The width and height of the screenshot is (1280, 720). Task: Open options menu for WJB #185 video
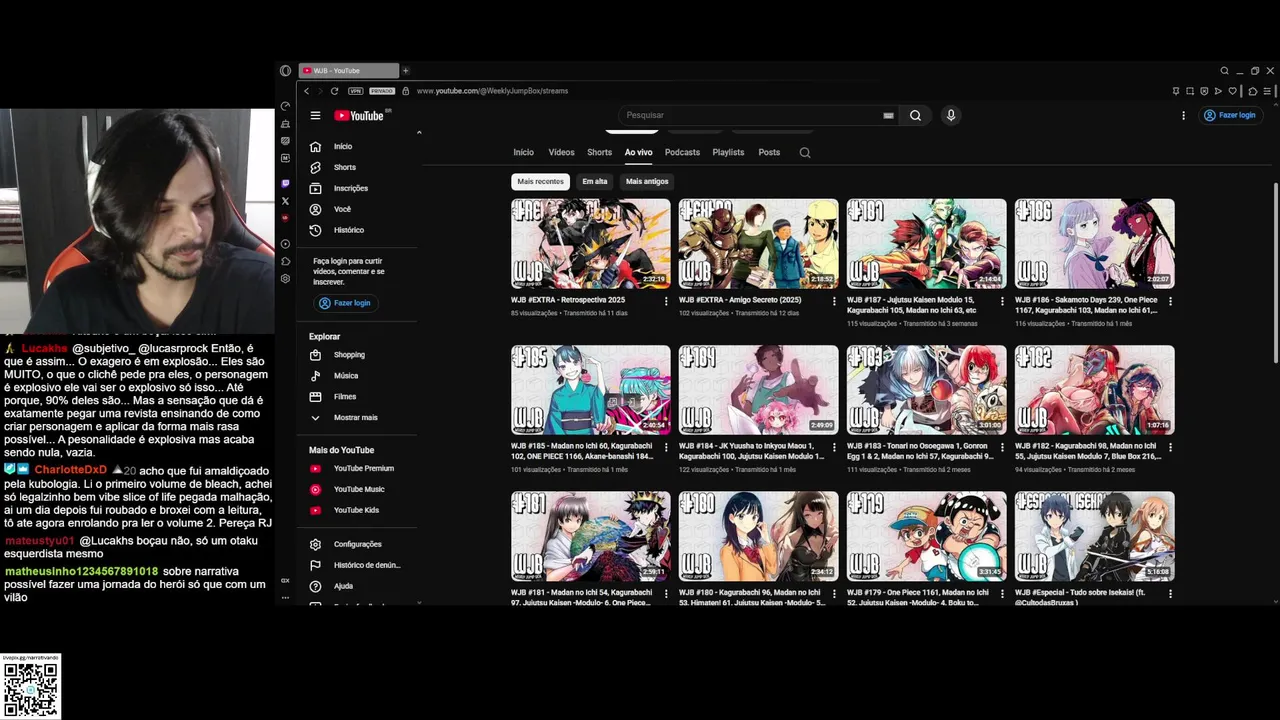tap(667, 447)
